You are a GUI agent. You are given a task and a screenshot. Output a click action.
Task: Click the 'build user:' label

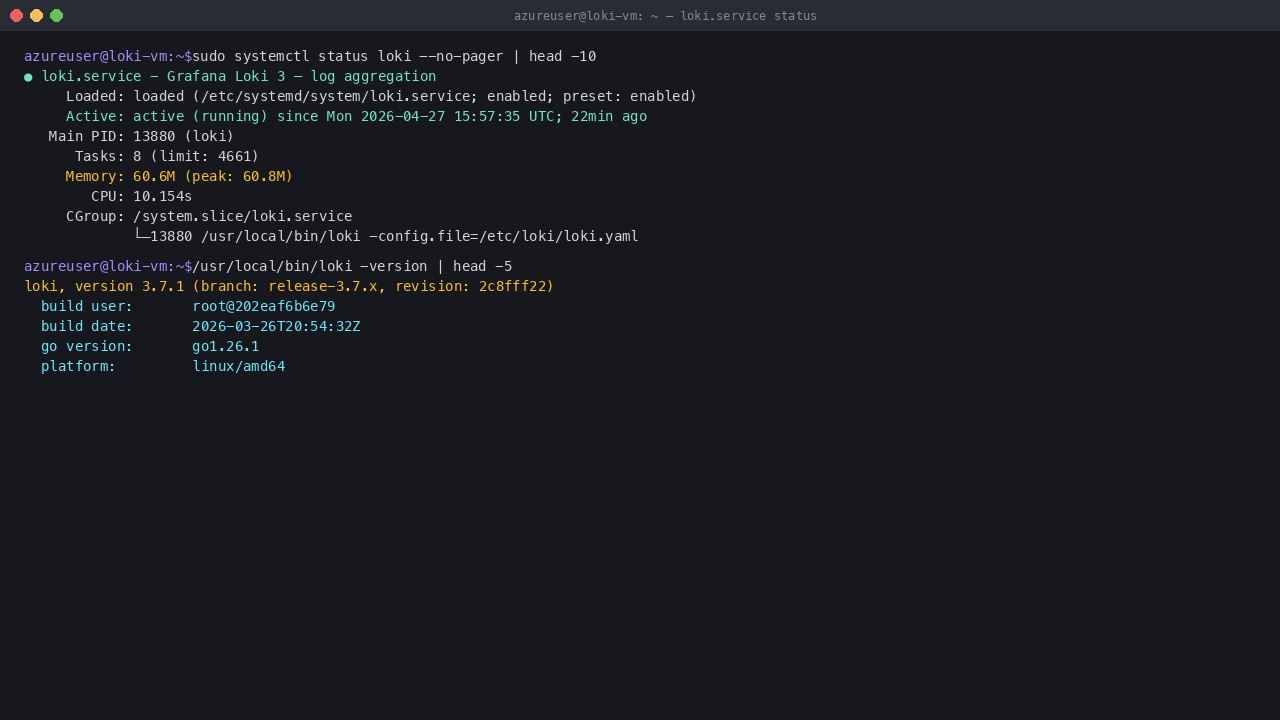pyautogui.click(x=87, y=306)
